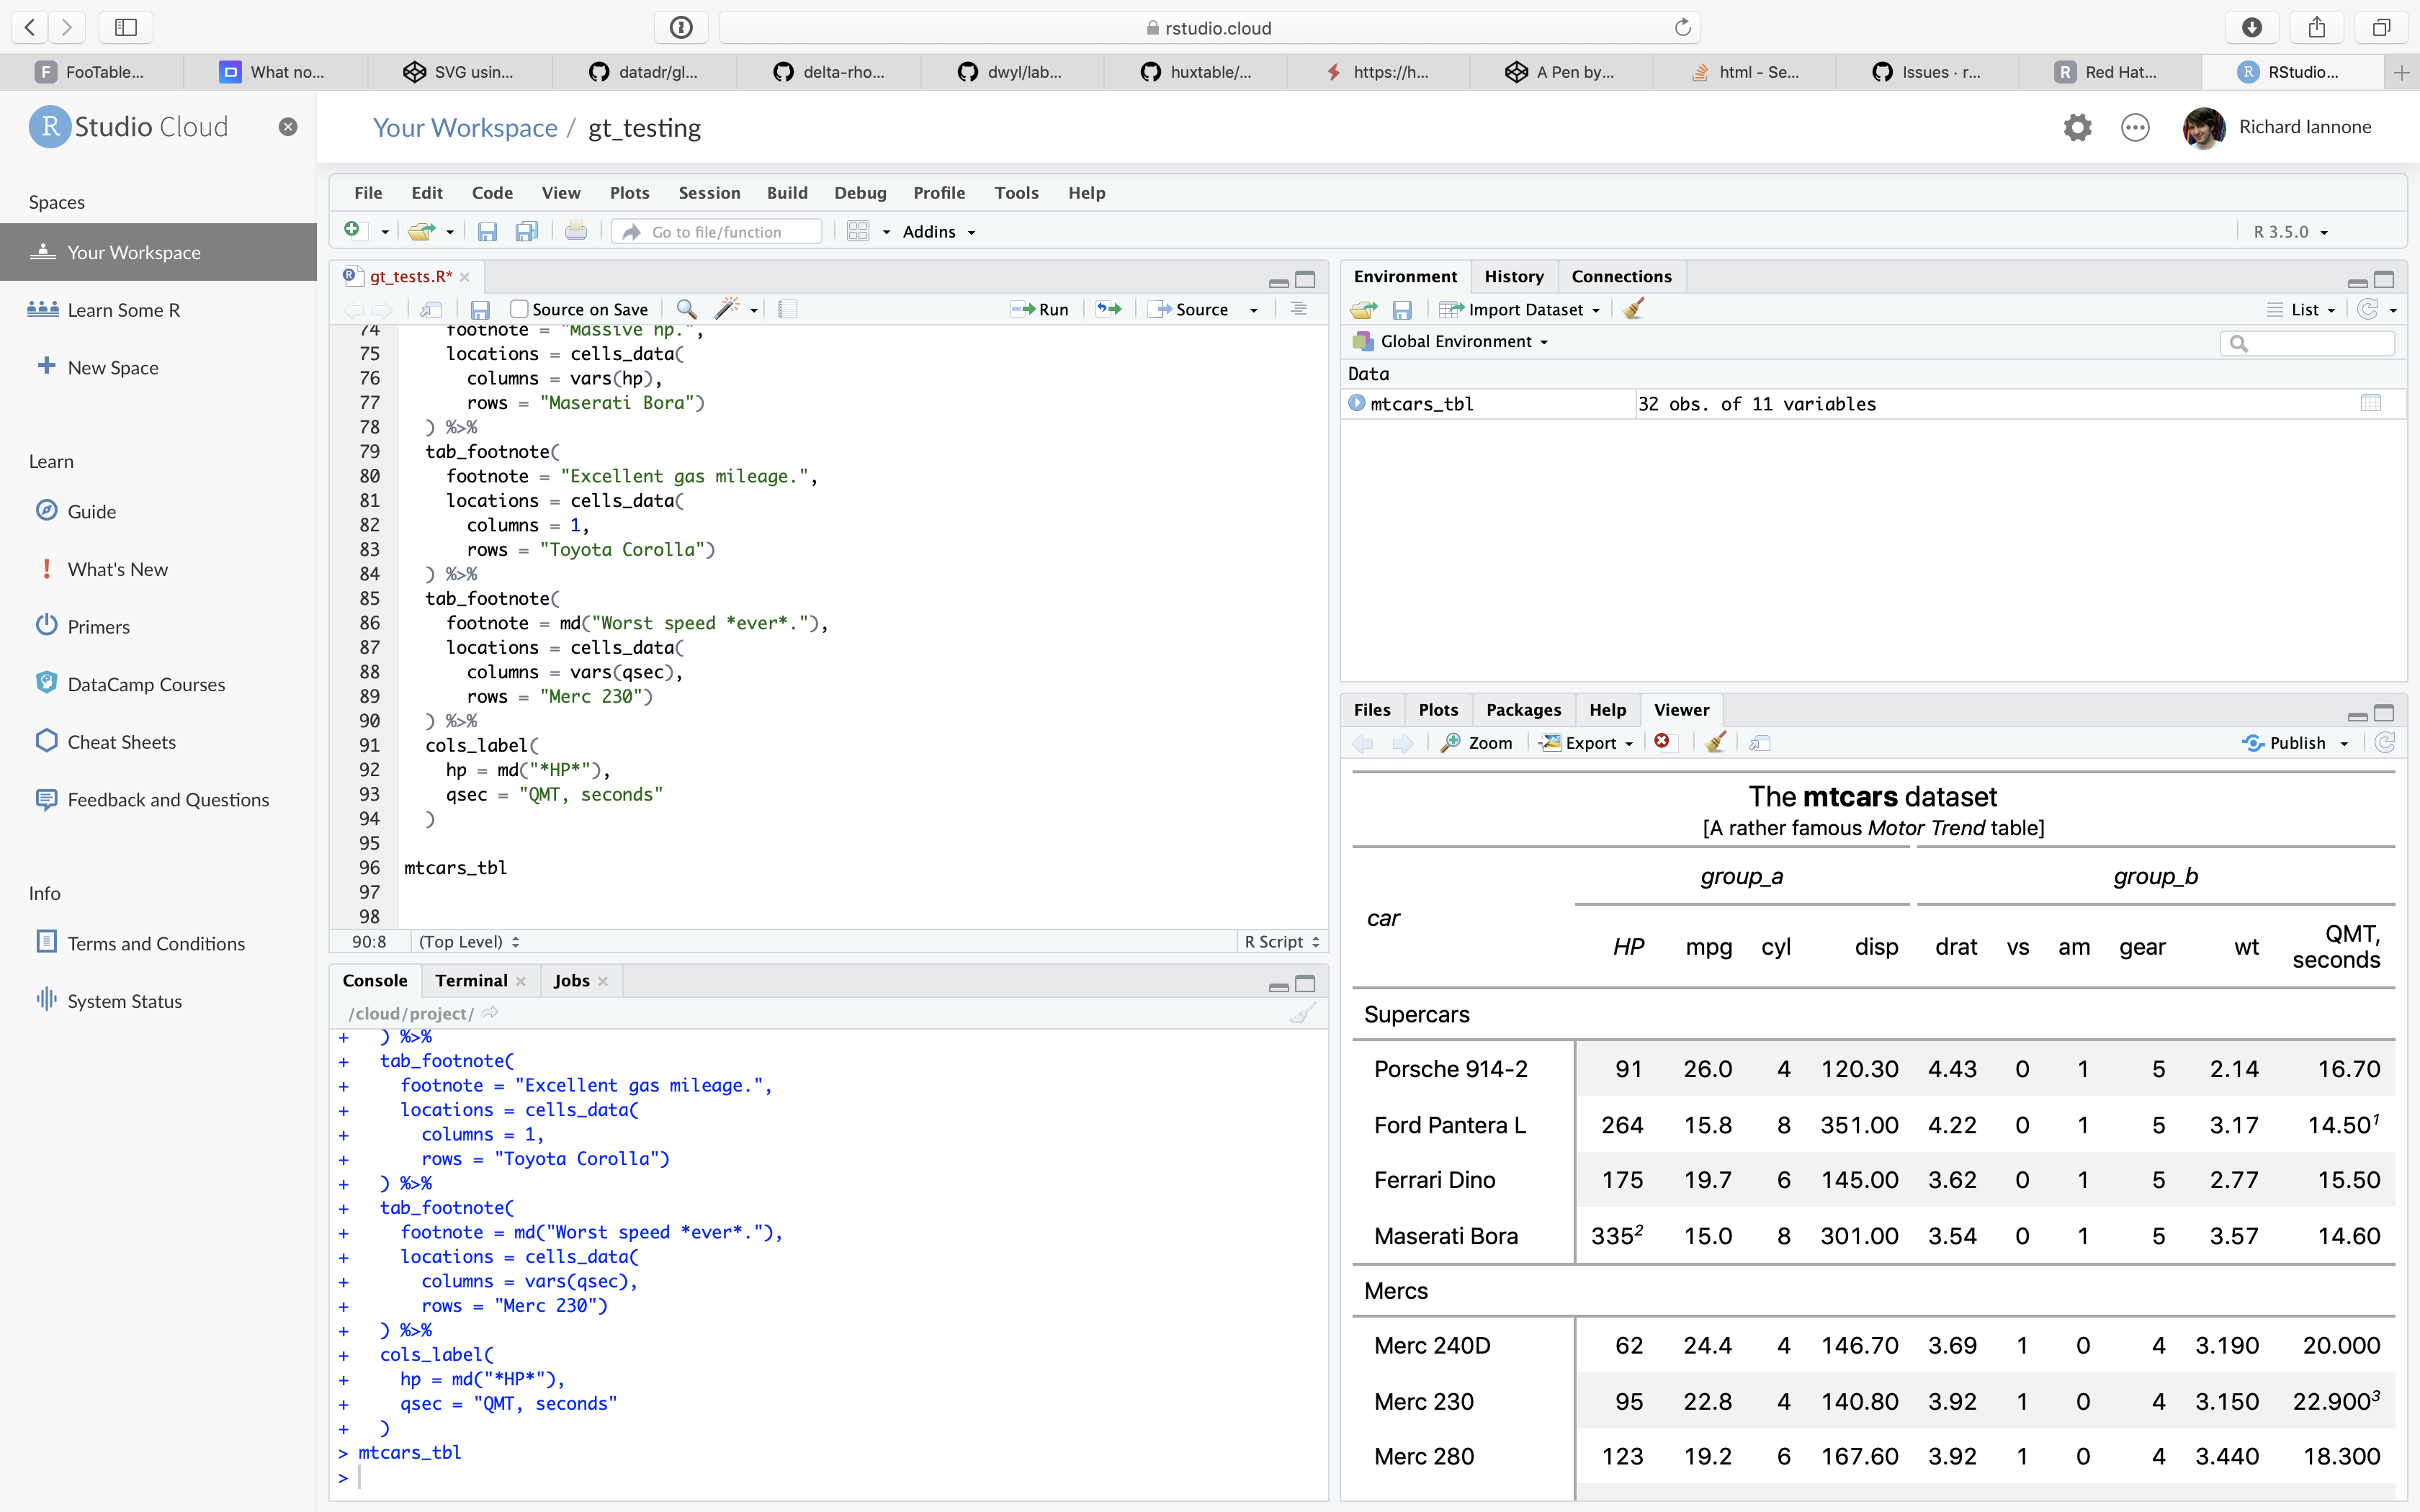The width and height of the screenshot is (2420, 1512).
Task: Open Your Workspace from the sidebar
Action: coord(133,252)
